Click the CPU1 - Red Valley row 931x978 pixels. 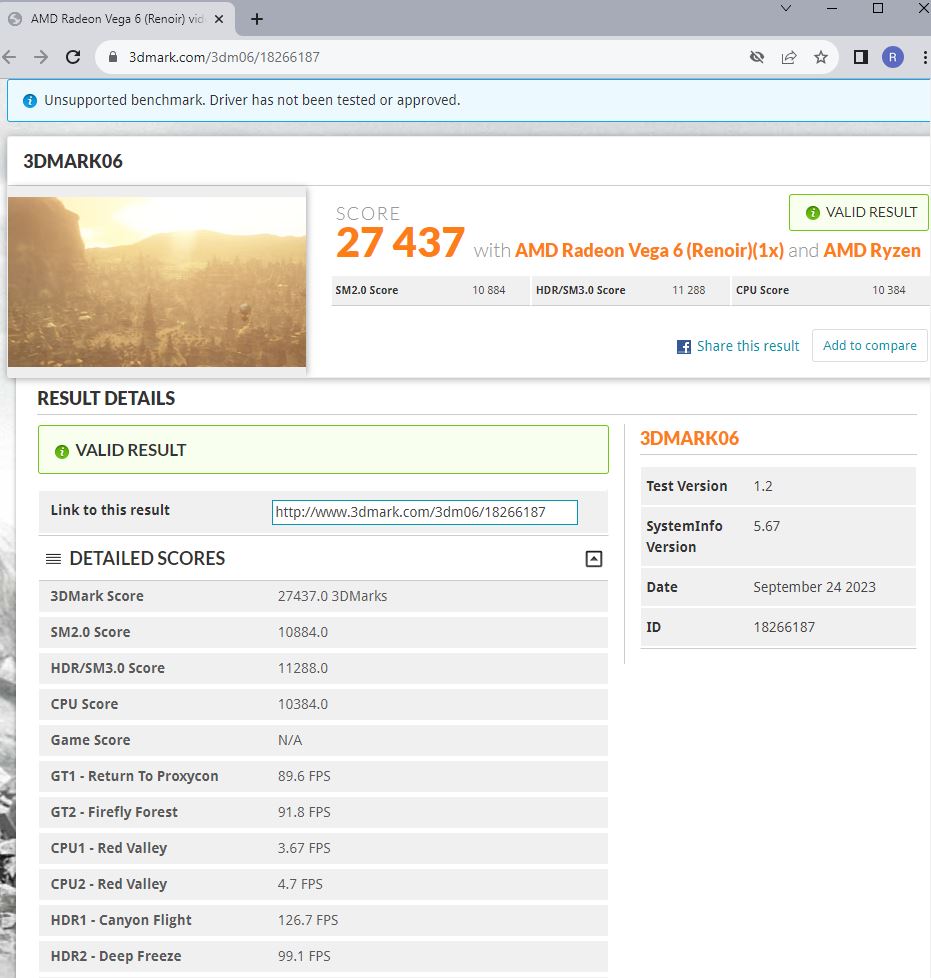323,848
